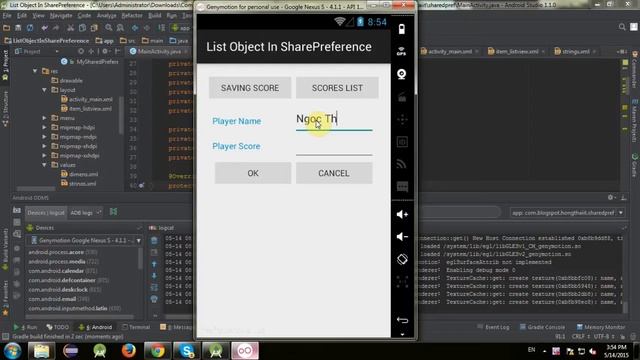The height and width of the screenshot is (360, 640).
Task: Collapse the values folder in project tree
Action: (x=44, y=165)
